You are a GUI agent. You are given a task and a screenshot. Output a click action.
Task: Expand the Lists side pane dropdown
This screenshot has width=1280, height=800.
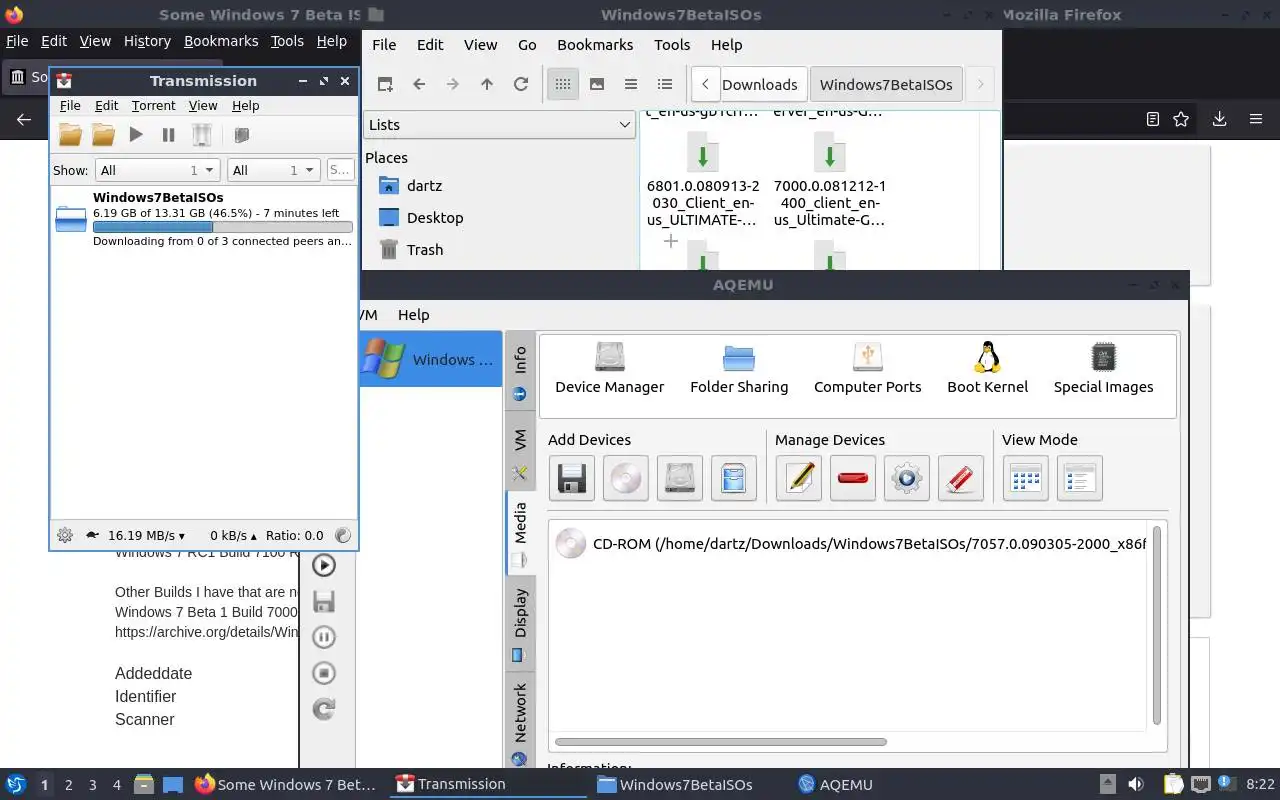coord(499,124)
